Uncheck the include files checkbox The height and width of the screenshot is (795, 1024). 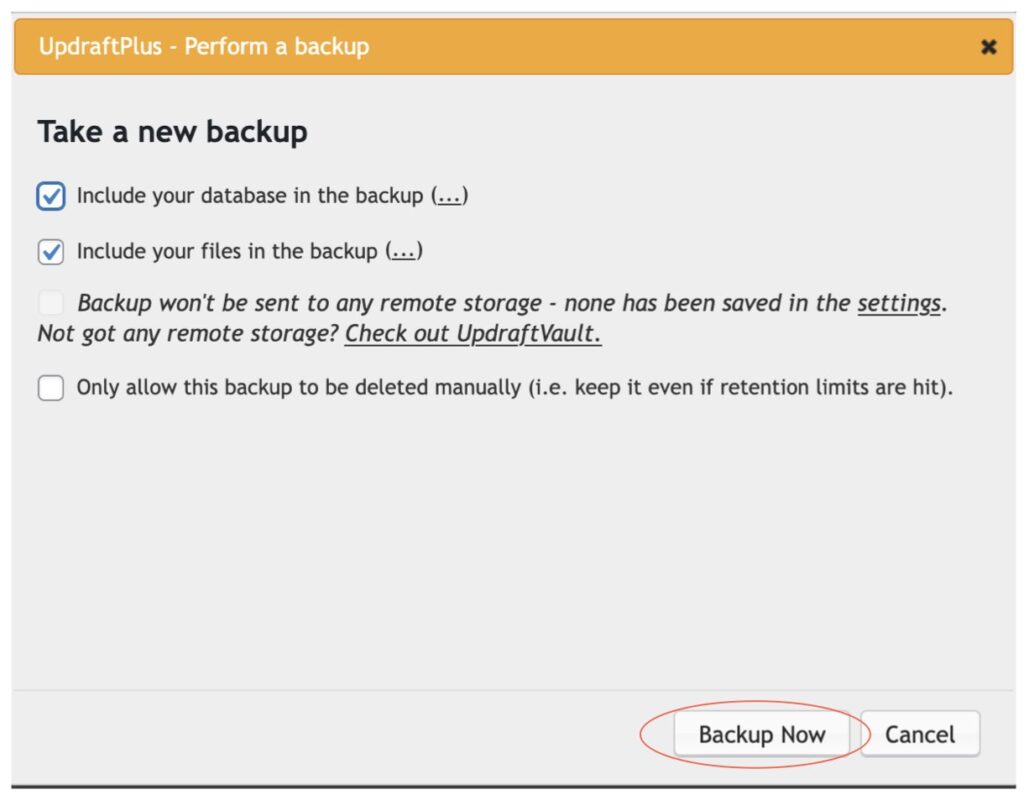(x=51, y=252)
